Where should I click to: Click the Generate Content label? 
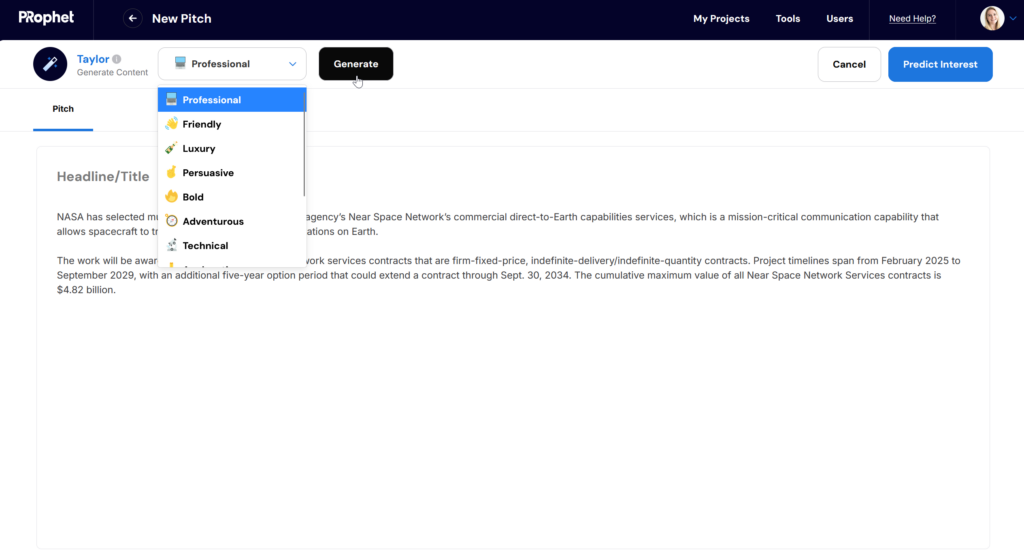[x=112, y=73]
